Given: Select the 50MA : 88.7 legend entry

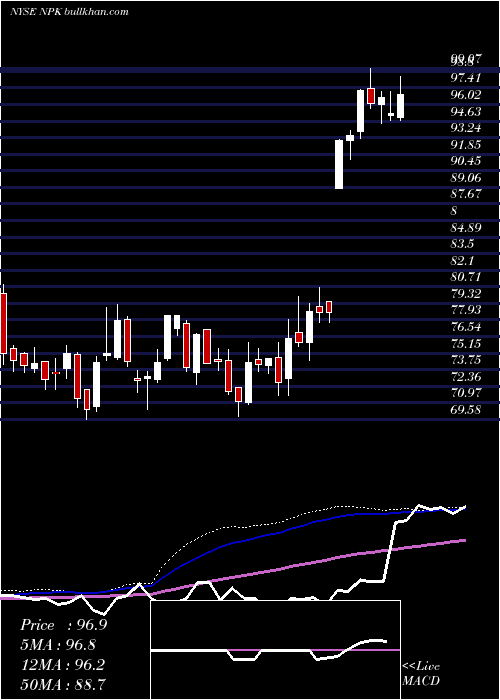Looking at the screenshot, I should 63,684.
